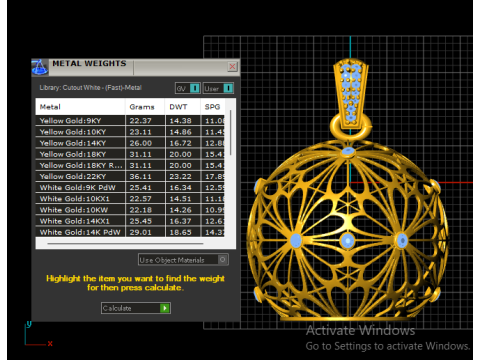Toggle the Use Object Materials option
480x360 pixels.
(183, 260)
